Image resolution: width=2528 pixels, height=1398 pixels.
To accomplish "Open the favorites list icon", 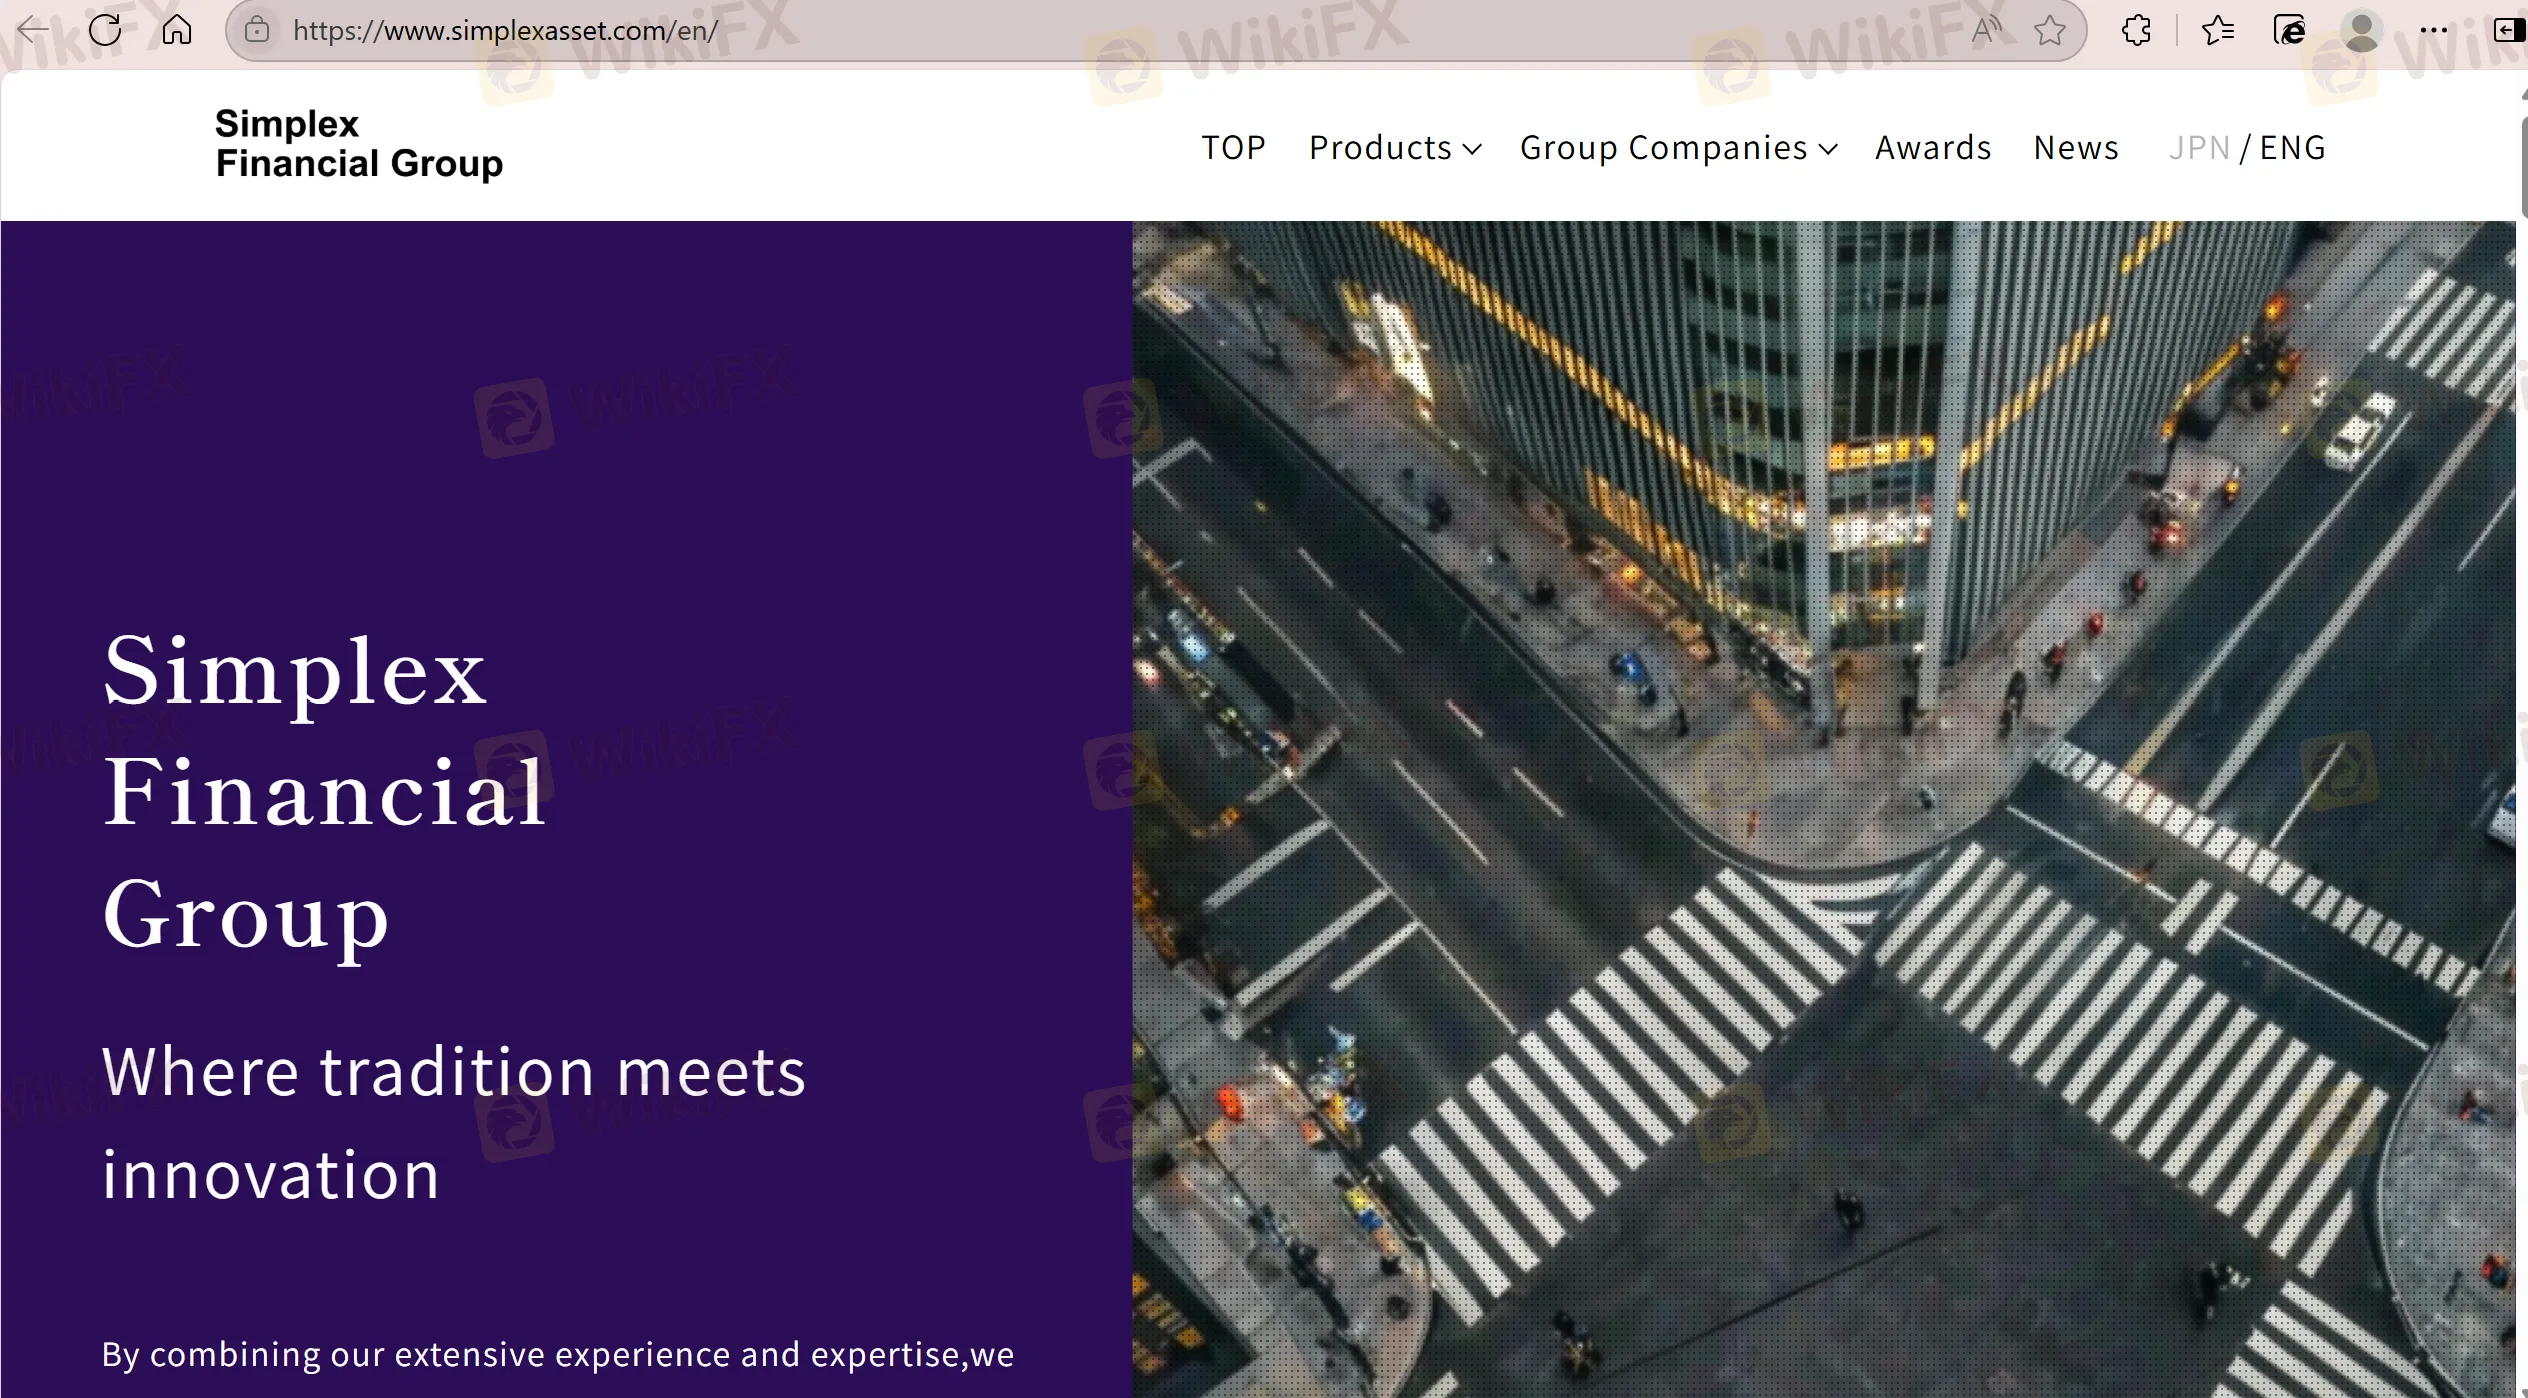I will tap(2217, 30).
